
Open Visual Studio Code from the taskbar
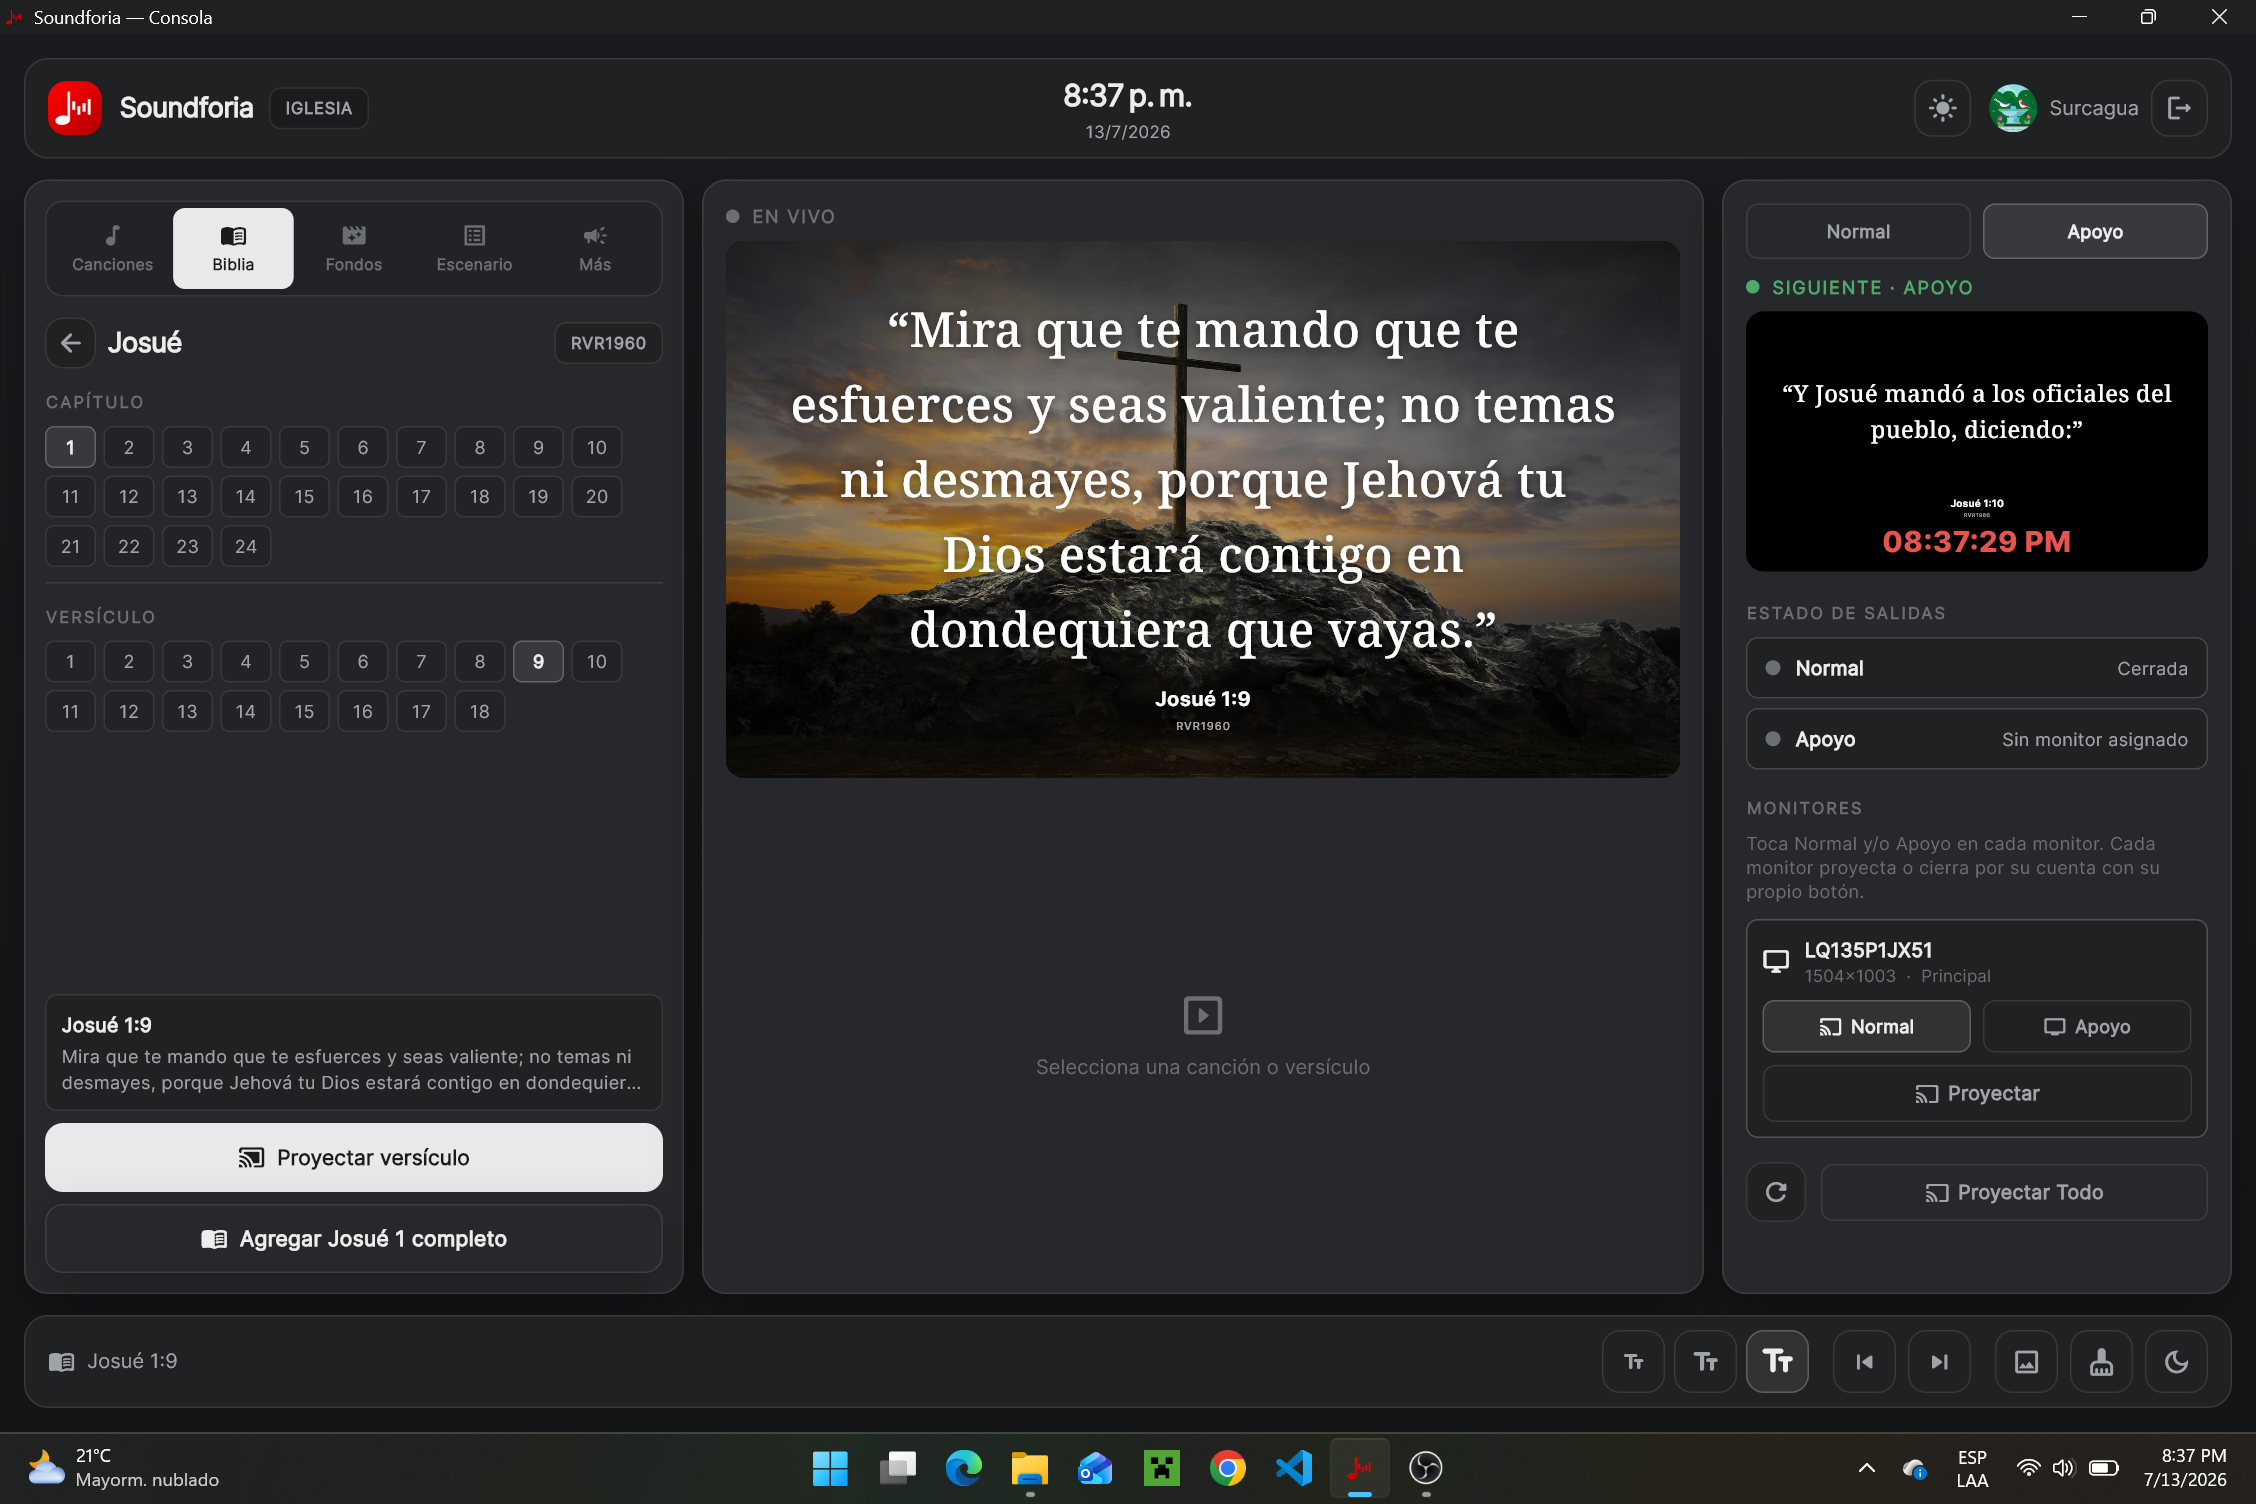click(1293, 1468)
